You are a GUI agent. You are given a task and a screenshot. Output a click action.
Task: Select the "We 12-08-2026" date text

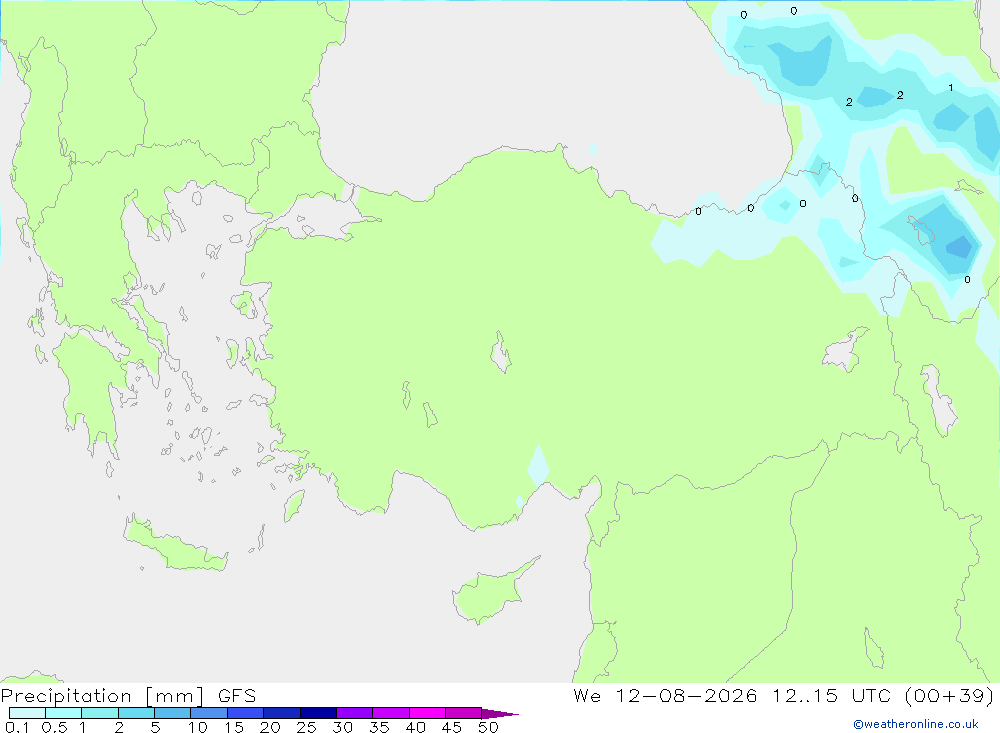(x=665, y=695)
